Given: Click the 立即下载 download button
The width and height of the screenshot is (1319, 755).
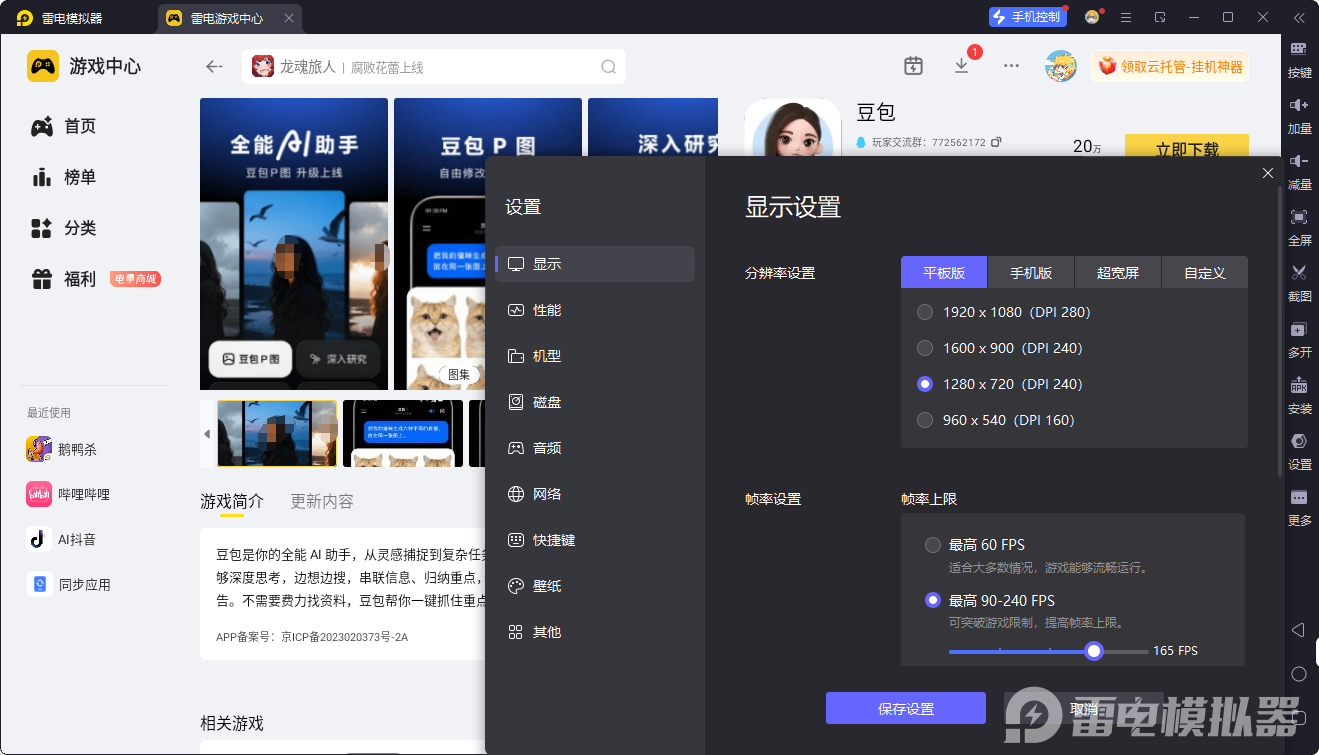Looking at the screenshot, I should click(x=1186, y=148).
